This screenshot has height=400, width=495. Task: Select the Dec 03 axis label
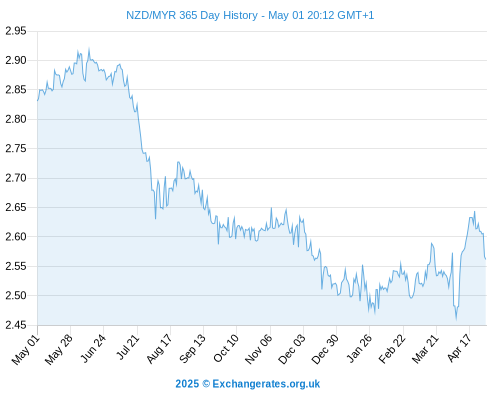coord(292,349)
